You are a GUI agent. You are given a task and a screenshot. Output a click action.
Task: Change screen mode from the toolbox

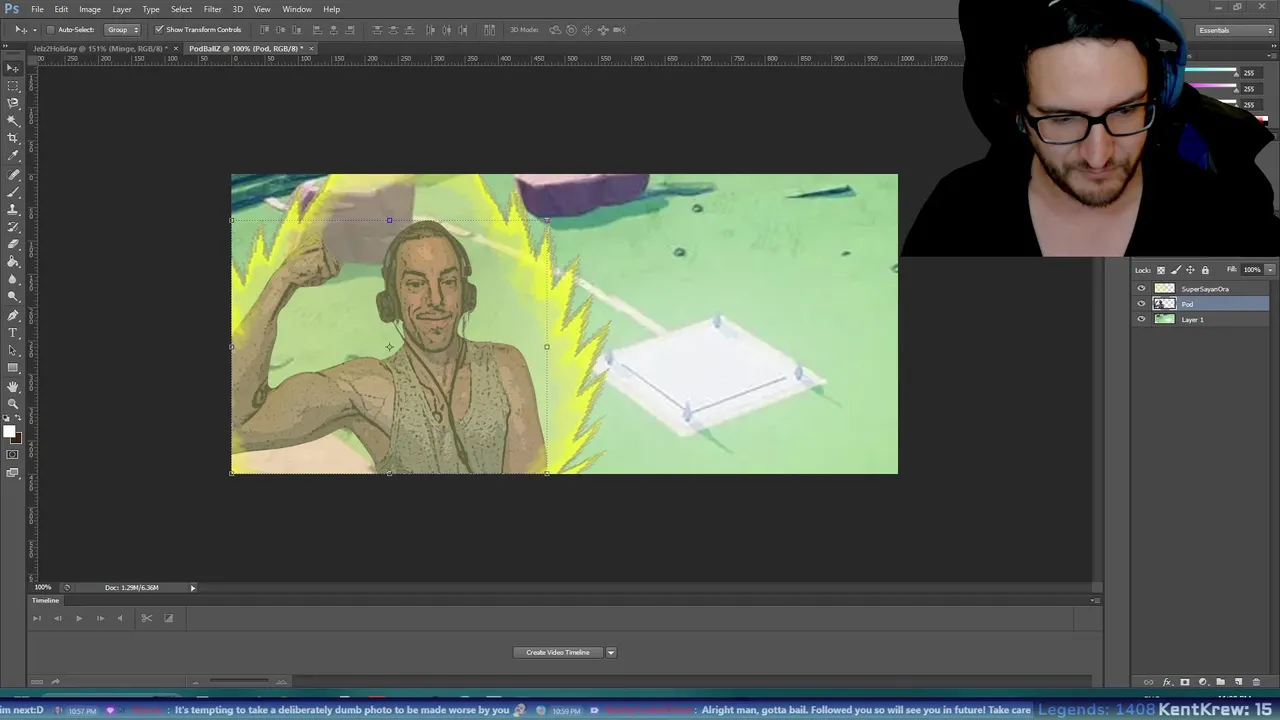coord(13,473)
